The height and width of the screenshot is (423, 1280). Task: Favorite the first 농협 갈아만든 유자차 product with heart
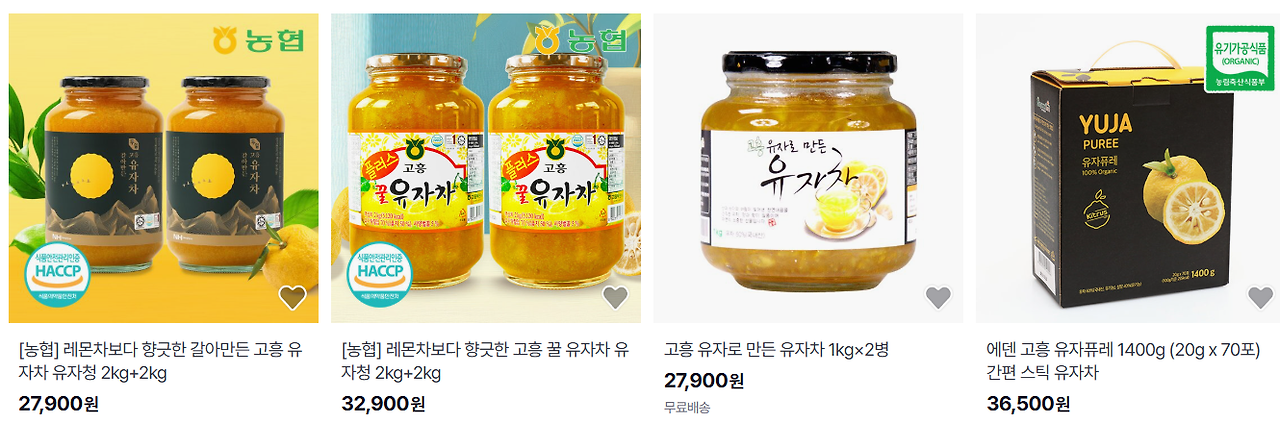(292, 297)
